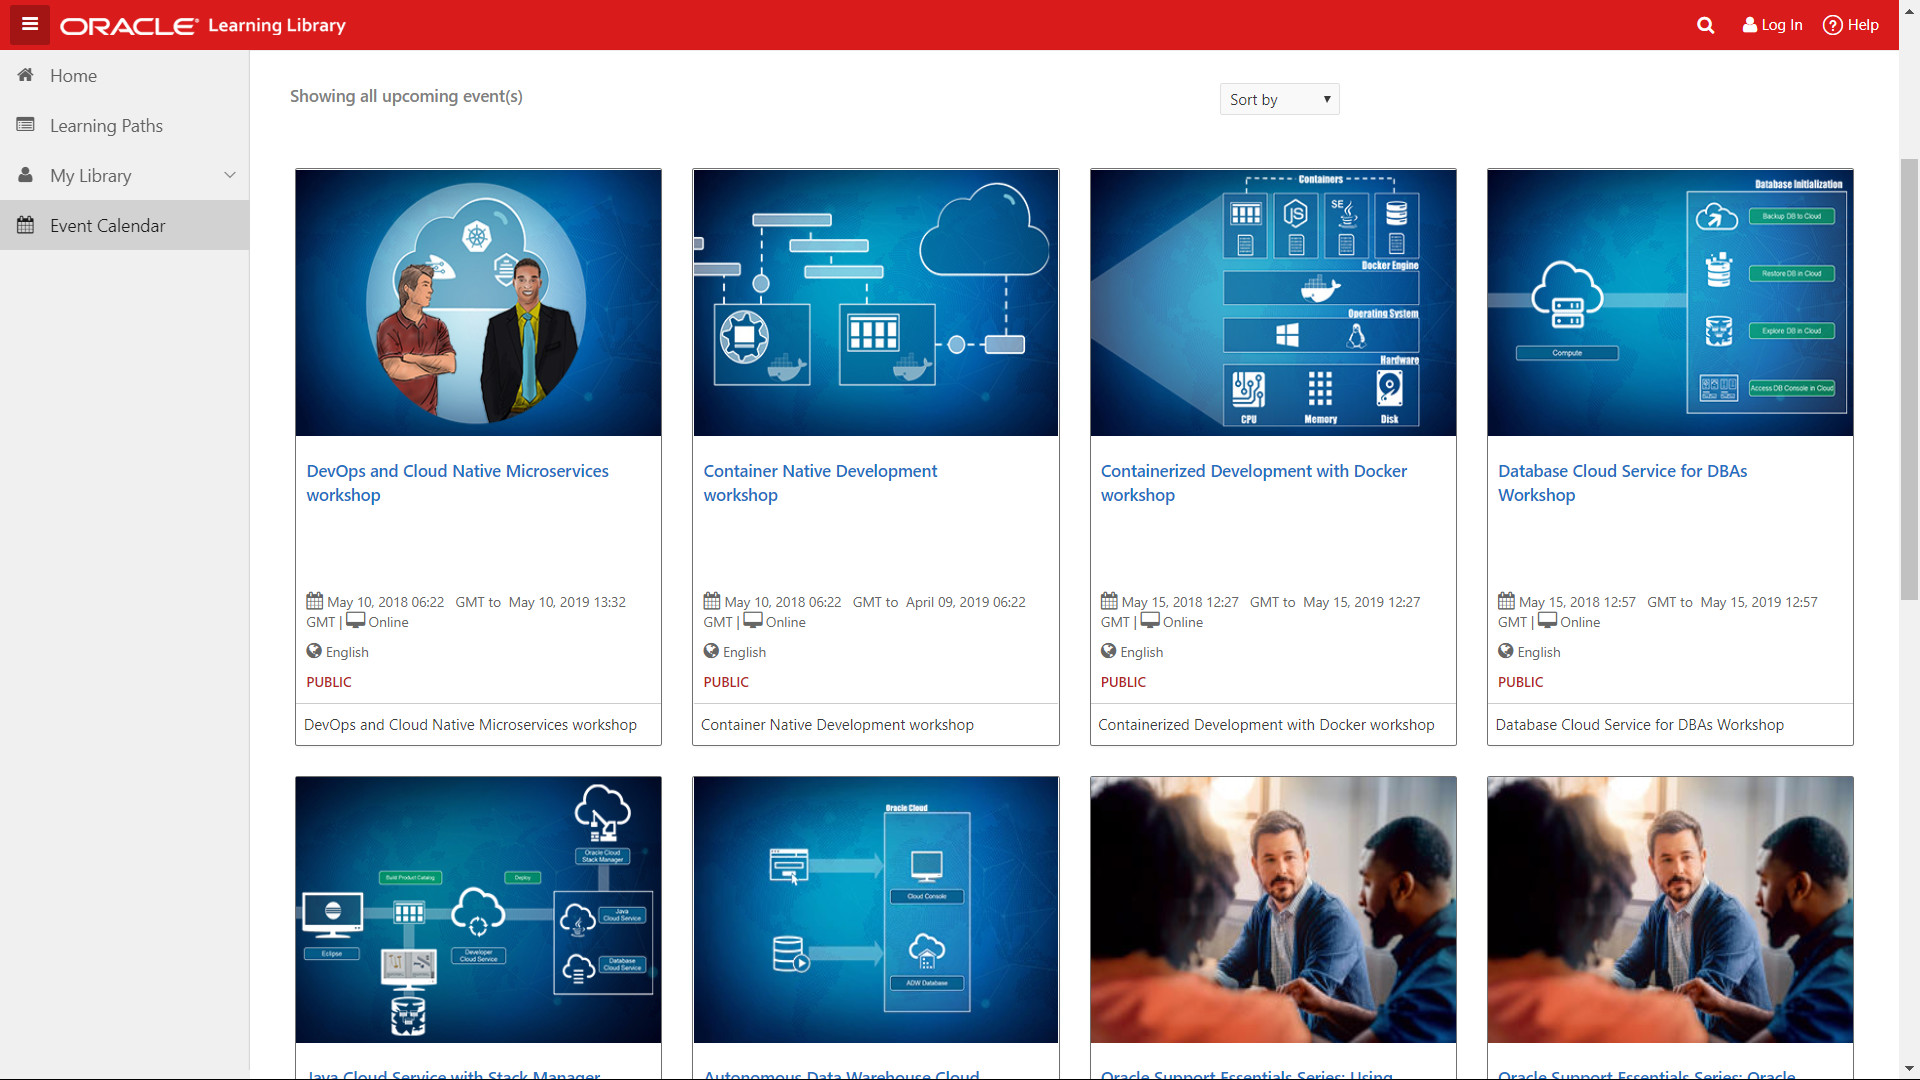Image resolution: width=1920 pixels, height=1080 pixels.
Task: Click the search magnifier icon
Action: (1706, 25)
